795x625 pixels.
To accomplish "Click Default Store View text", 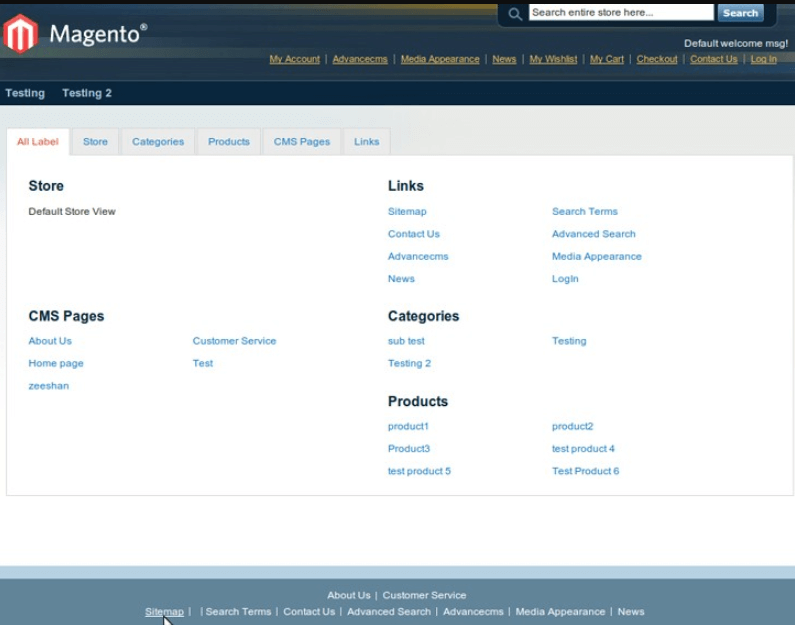I will pos(72,211).
